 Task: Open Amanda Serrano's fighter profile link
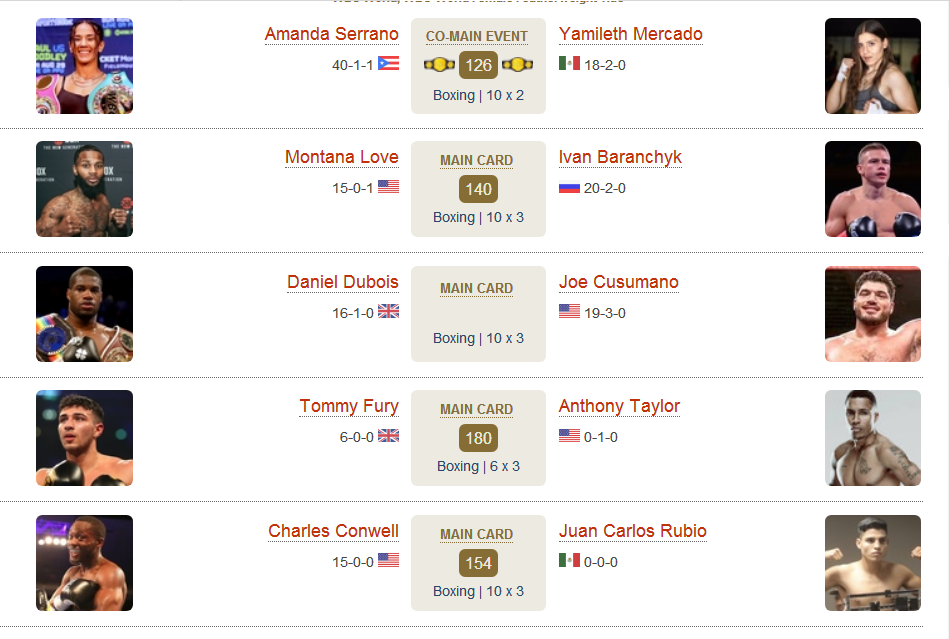pos(332,34)
